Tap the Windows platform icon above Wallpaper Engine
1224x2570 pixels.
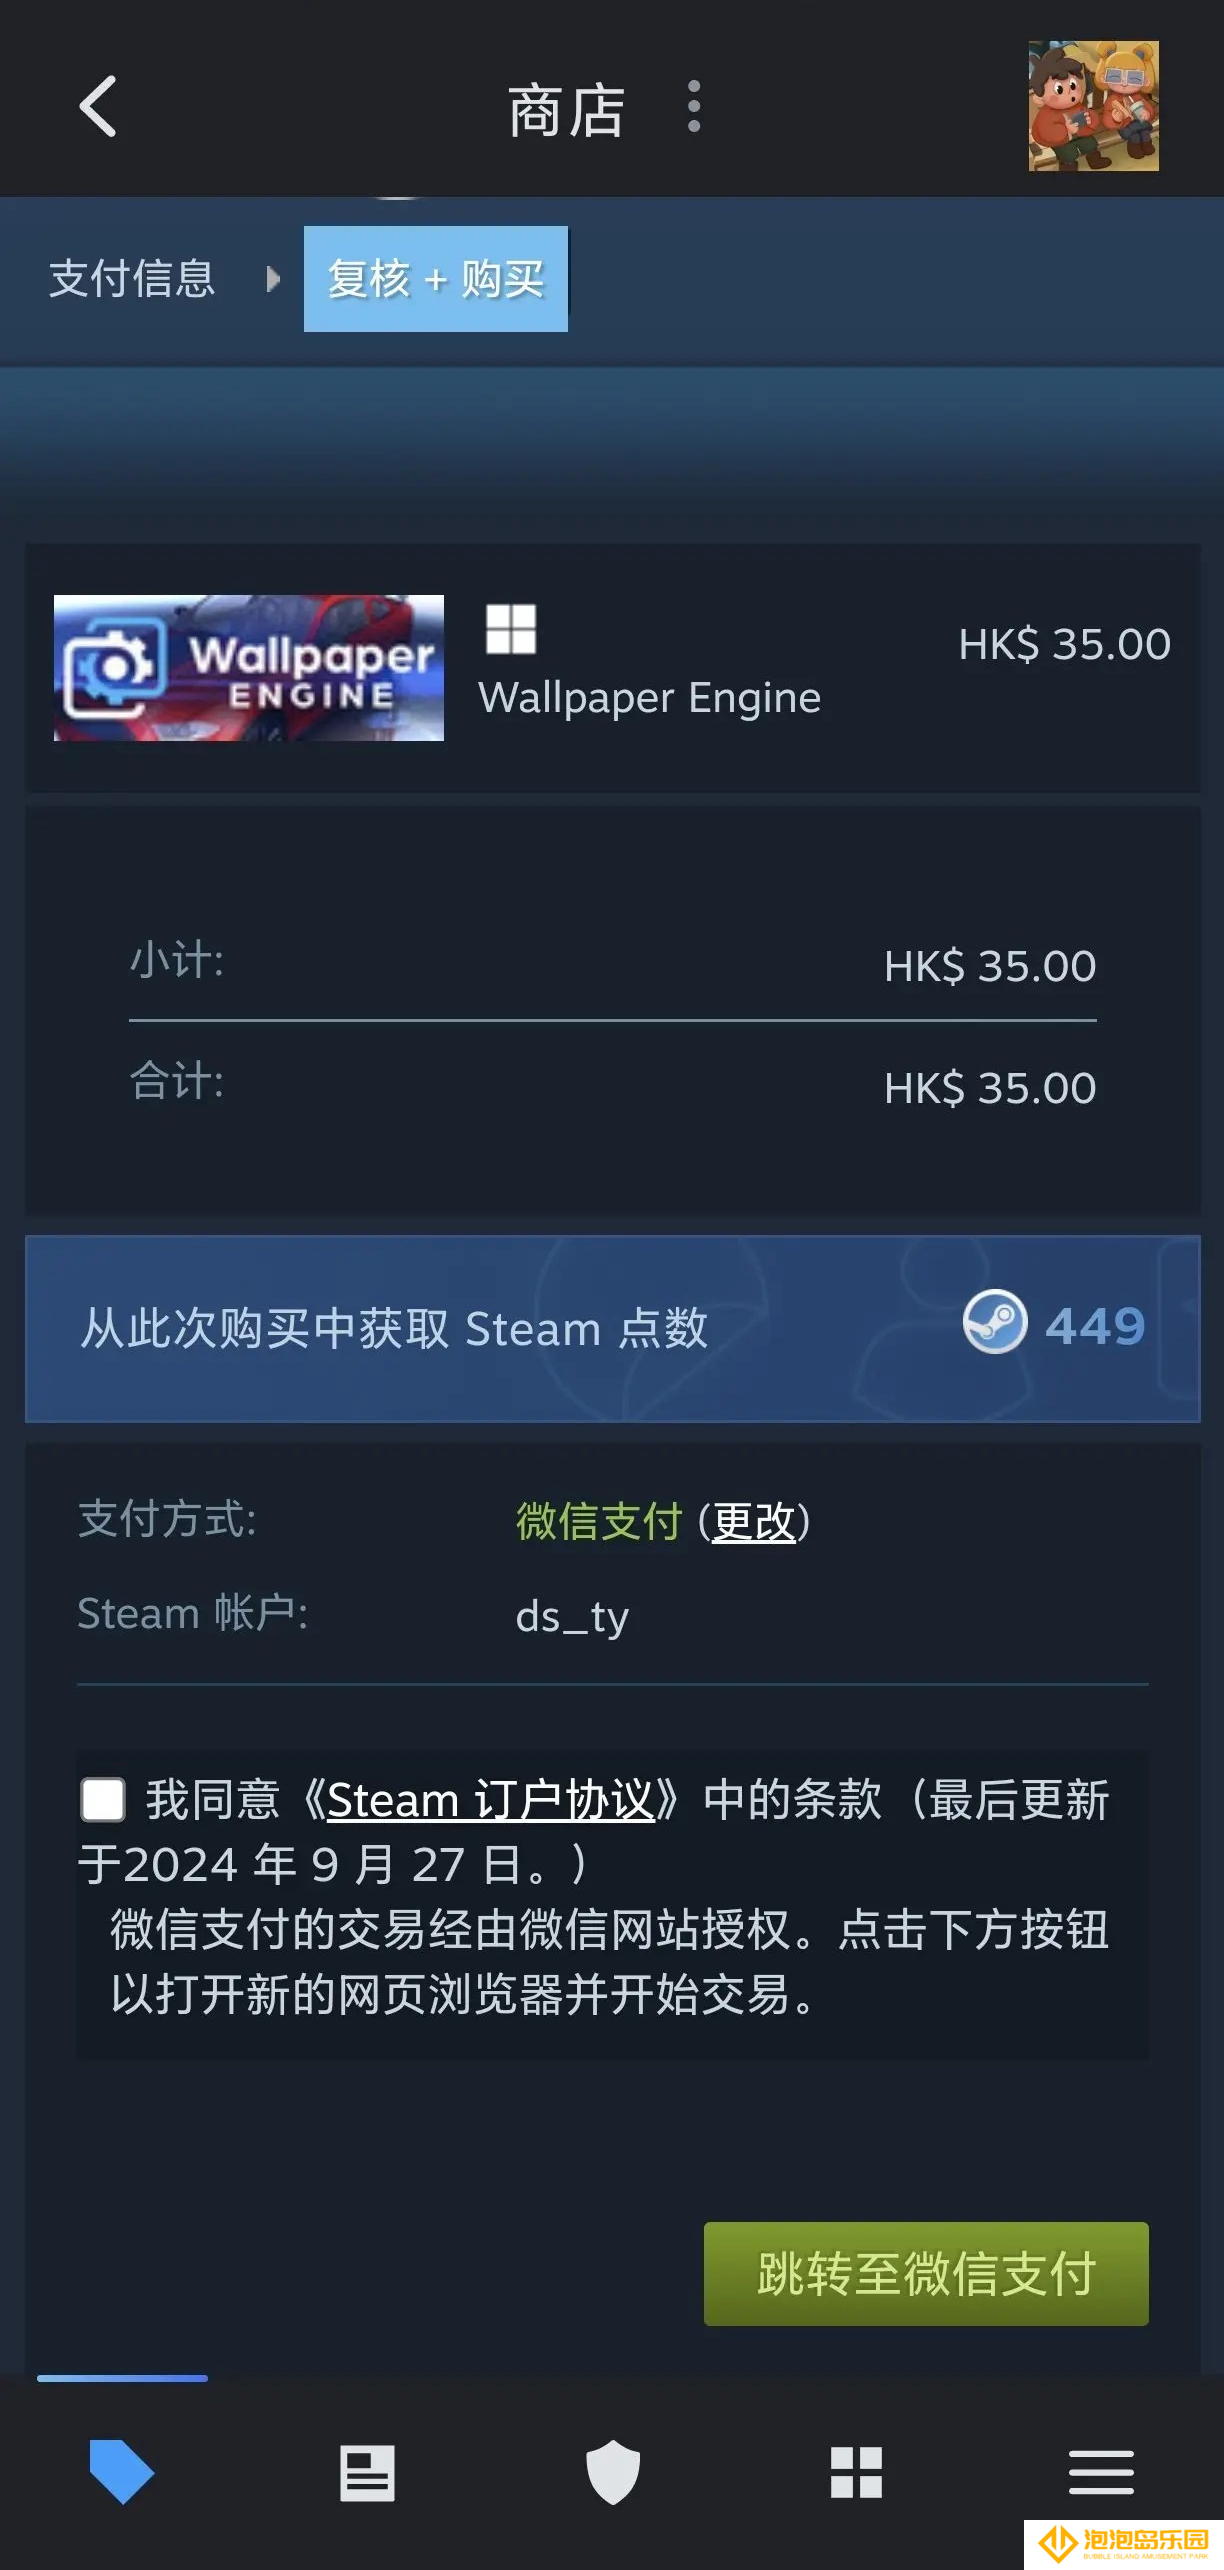click(x=511, y=629)
